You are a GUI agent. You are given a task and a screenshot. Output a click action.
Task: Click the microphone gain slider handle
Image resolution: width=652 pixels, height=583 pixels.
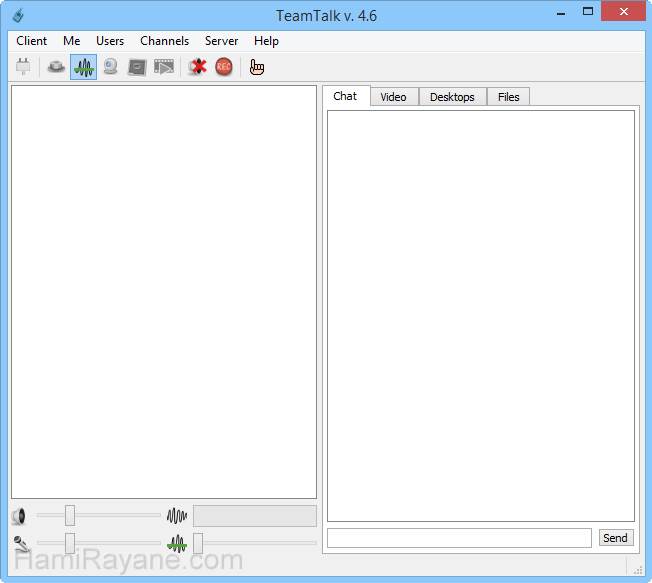[x=70, y=543]
